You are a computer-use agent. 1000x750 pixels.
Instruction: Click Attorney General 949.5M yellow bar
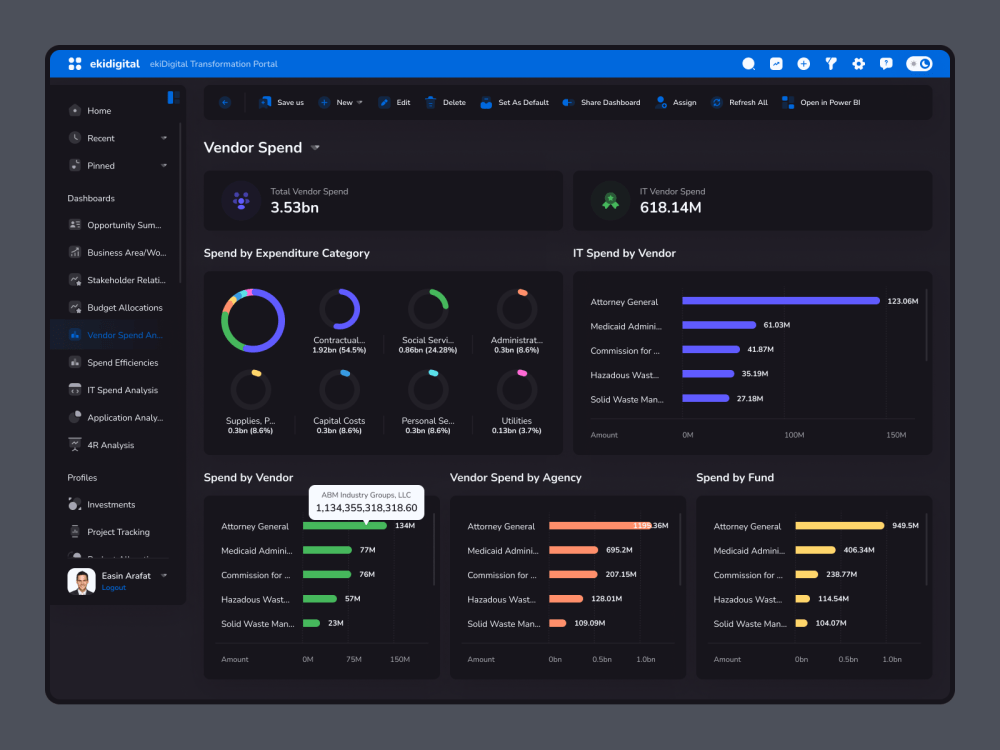click(x=839, y=526)
